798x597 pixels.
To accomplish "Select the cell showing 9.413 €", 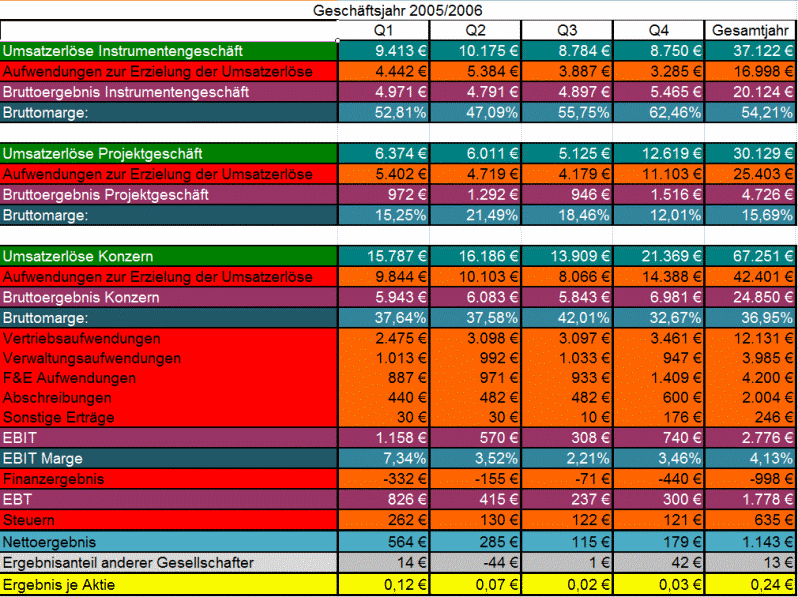I will click(x=384, y=51).
